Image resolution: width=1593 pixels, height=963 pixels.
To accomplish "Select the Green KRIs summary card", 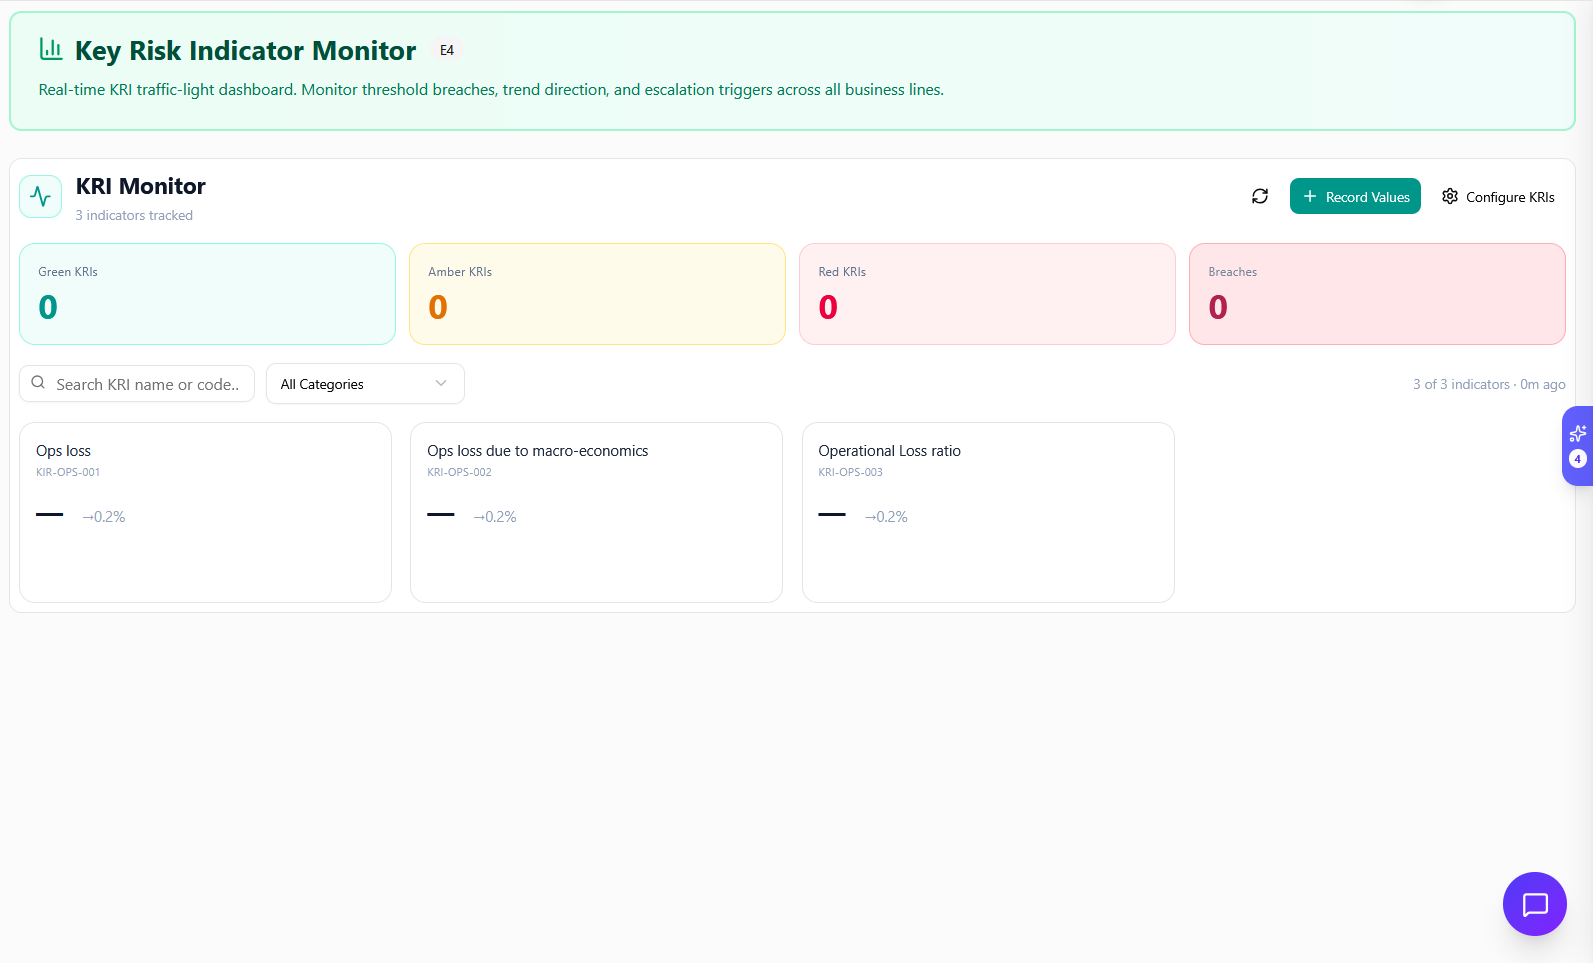I will 207,294.
